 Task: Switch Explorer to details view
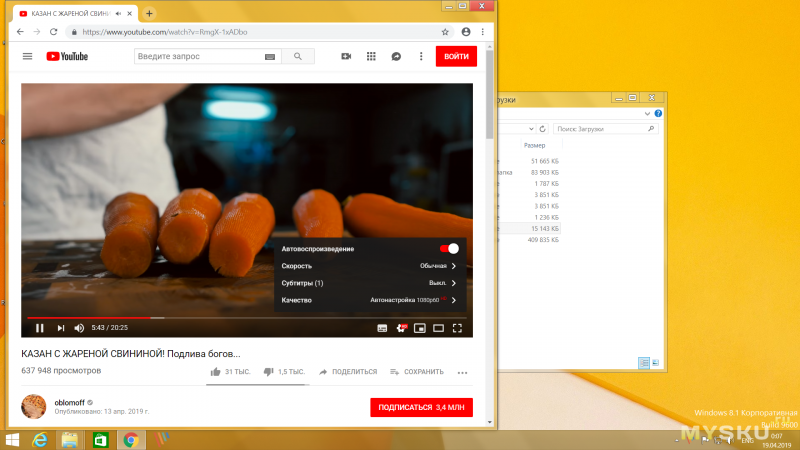tap(644, 363)
